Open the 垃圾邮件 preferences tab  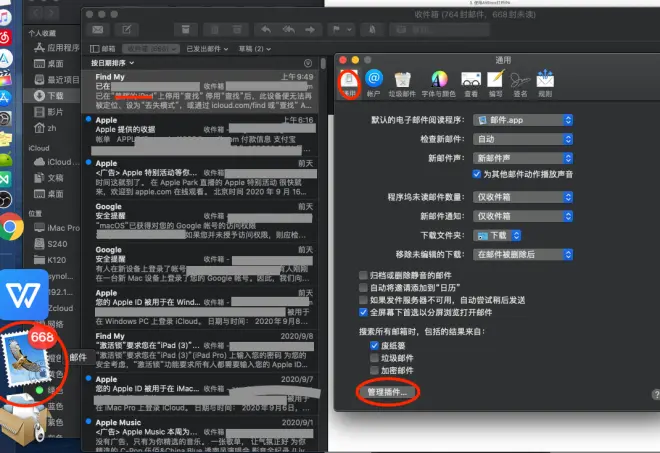tap(402, 84)
